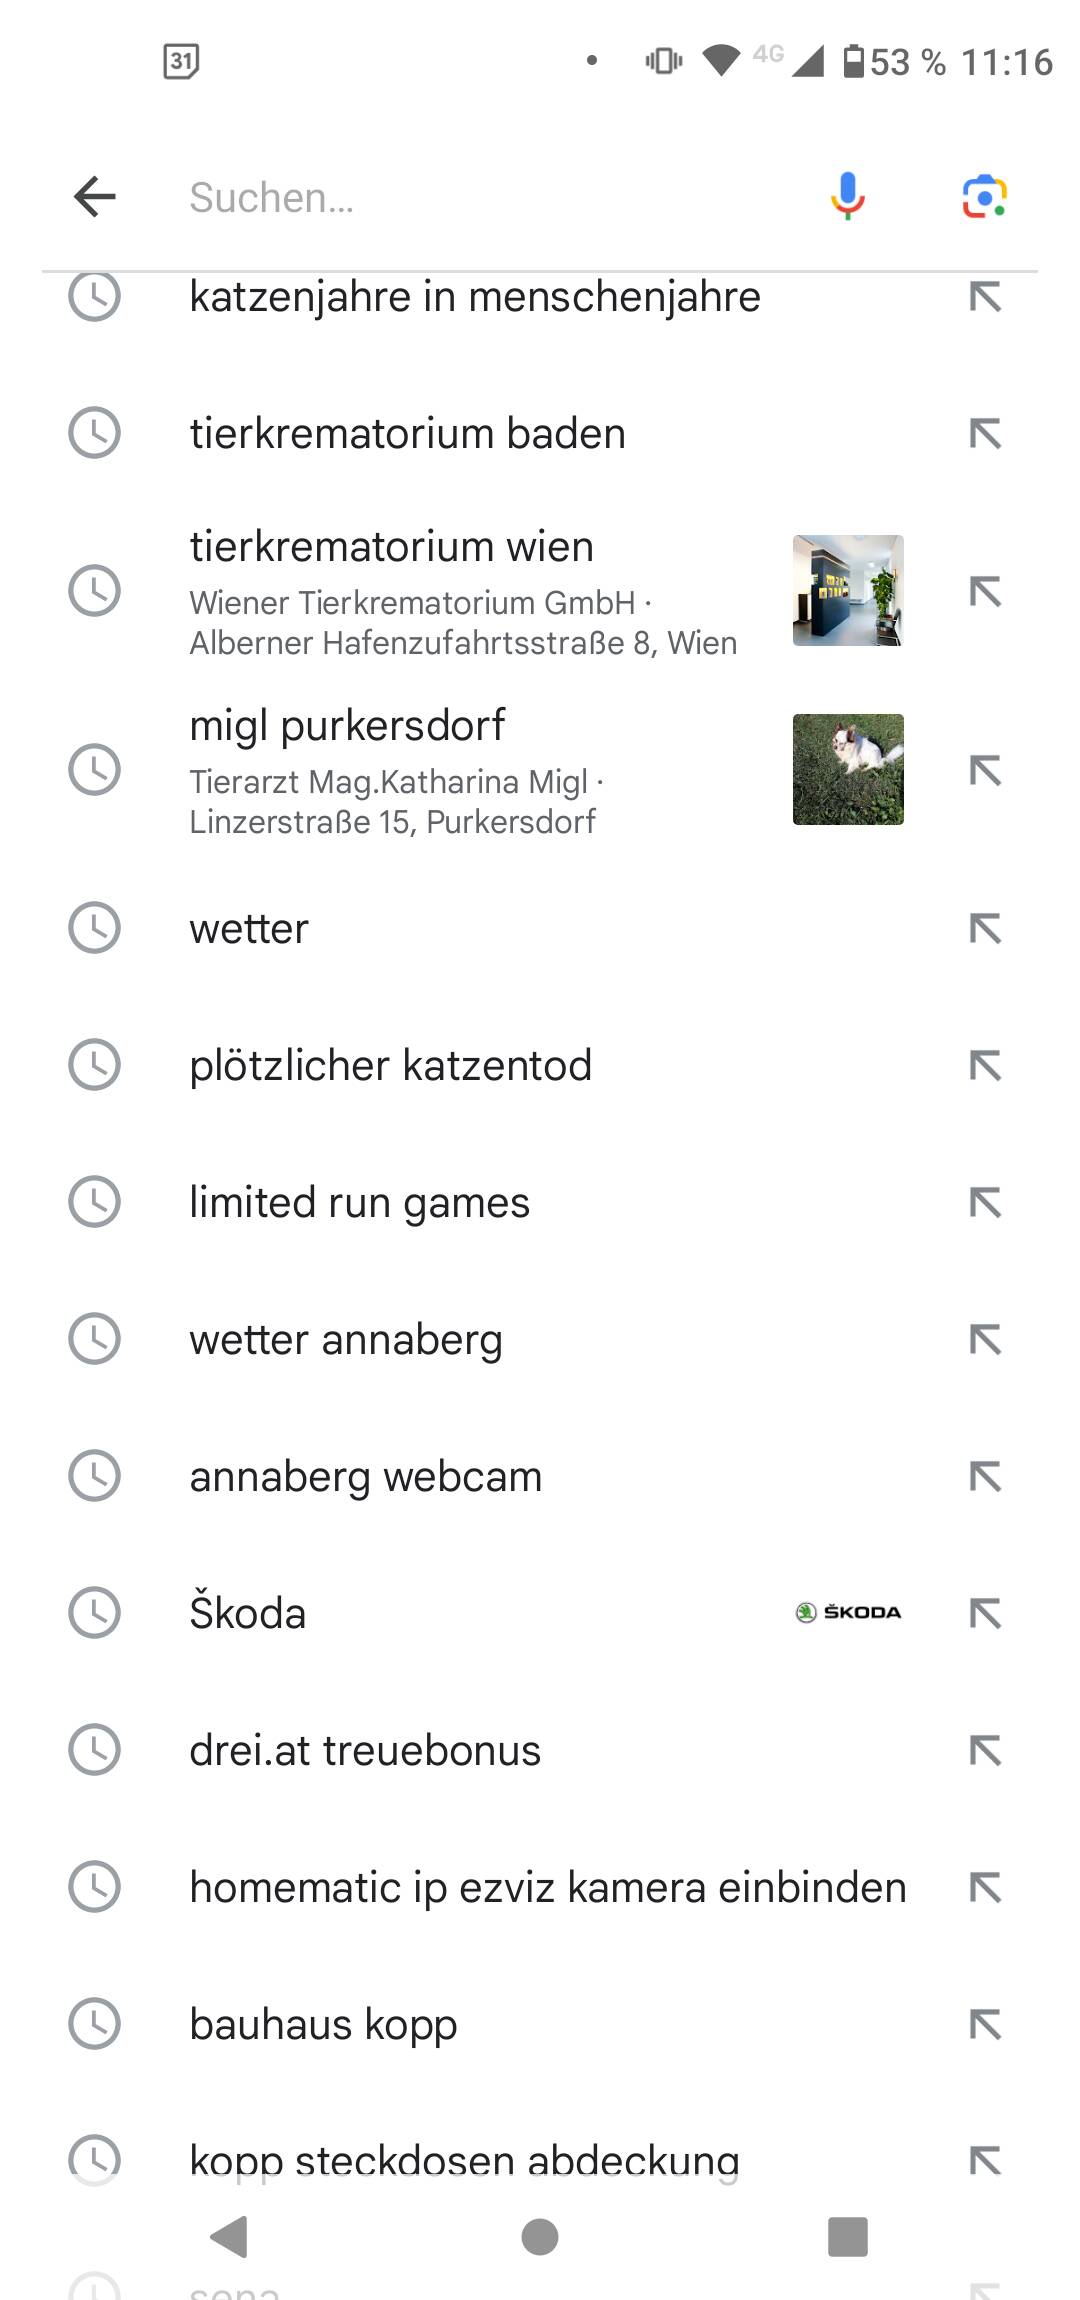Select the 'wetter' search suggestion
This screenshot has width=1080, height=2300.
point(250,929)
